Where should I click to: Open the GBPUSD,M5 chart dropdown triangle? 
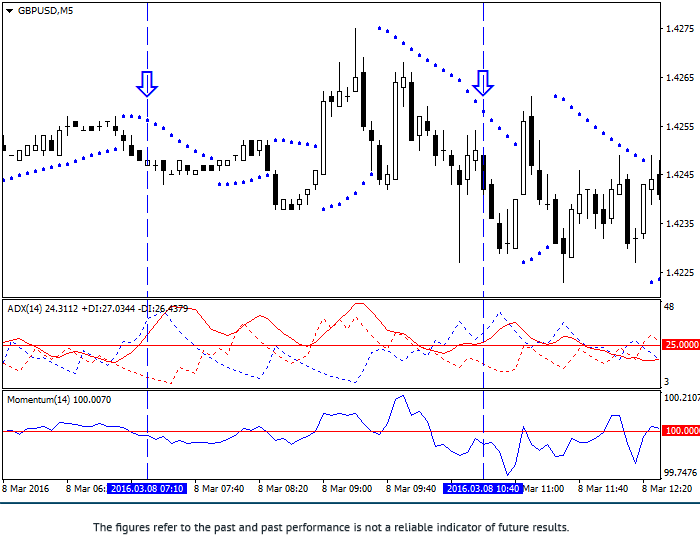[9, 11]
